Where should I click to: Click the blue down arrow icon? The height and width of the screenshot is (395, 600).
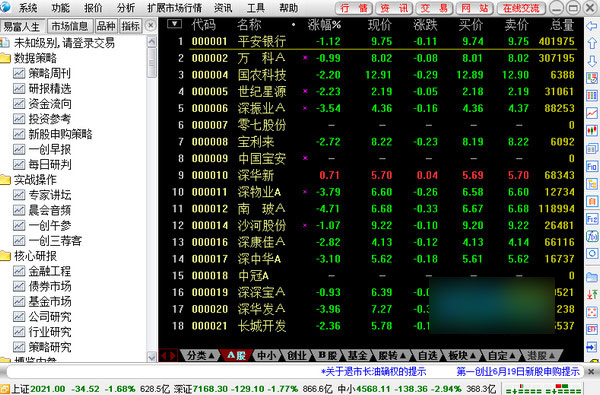tap(592, 61)
